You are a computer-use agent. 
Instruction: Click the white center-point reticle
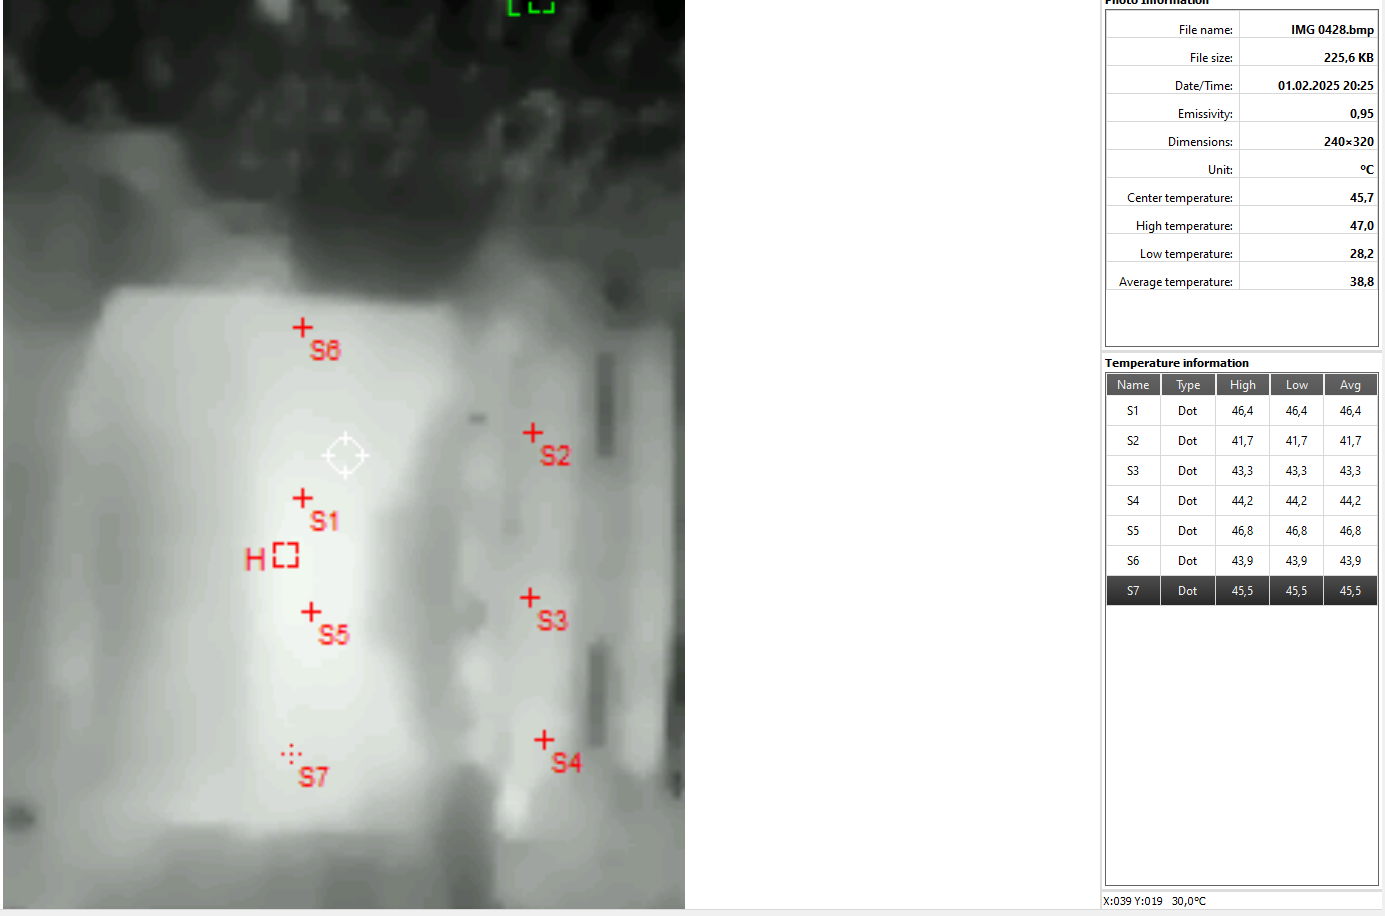[x=345, y=455]
